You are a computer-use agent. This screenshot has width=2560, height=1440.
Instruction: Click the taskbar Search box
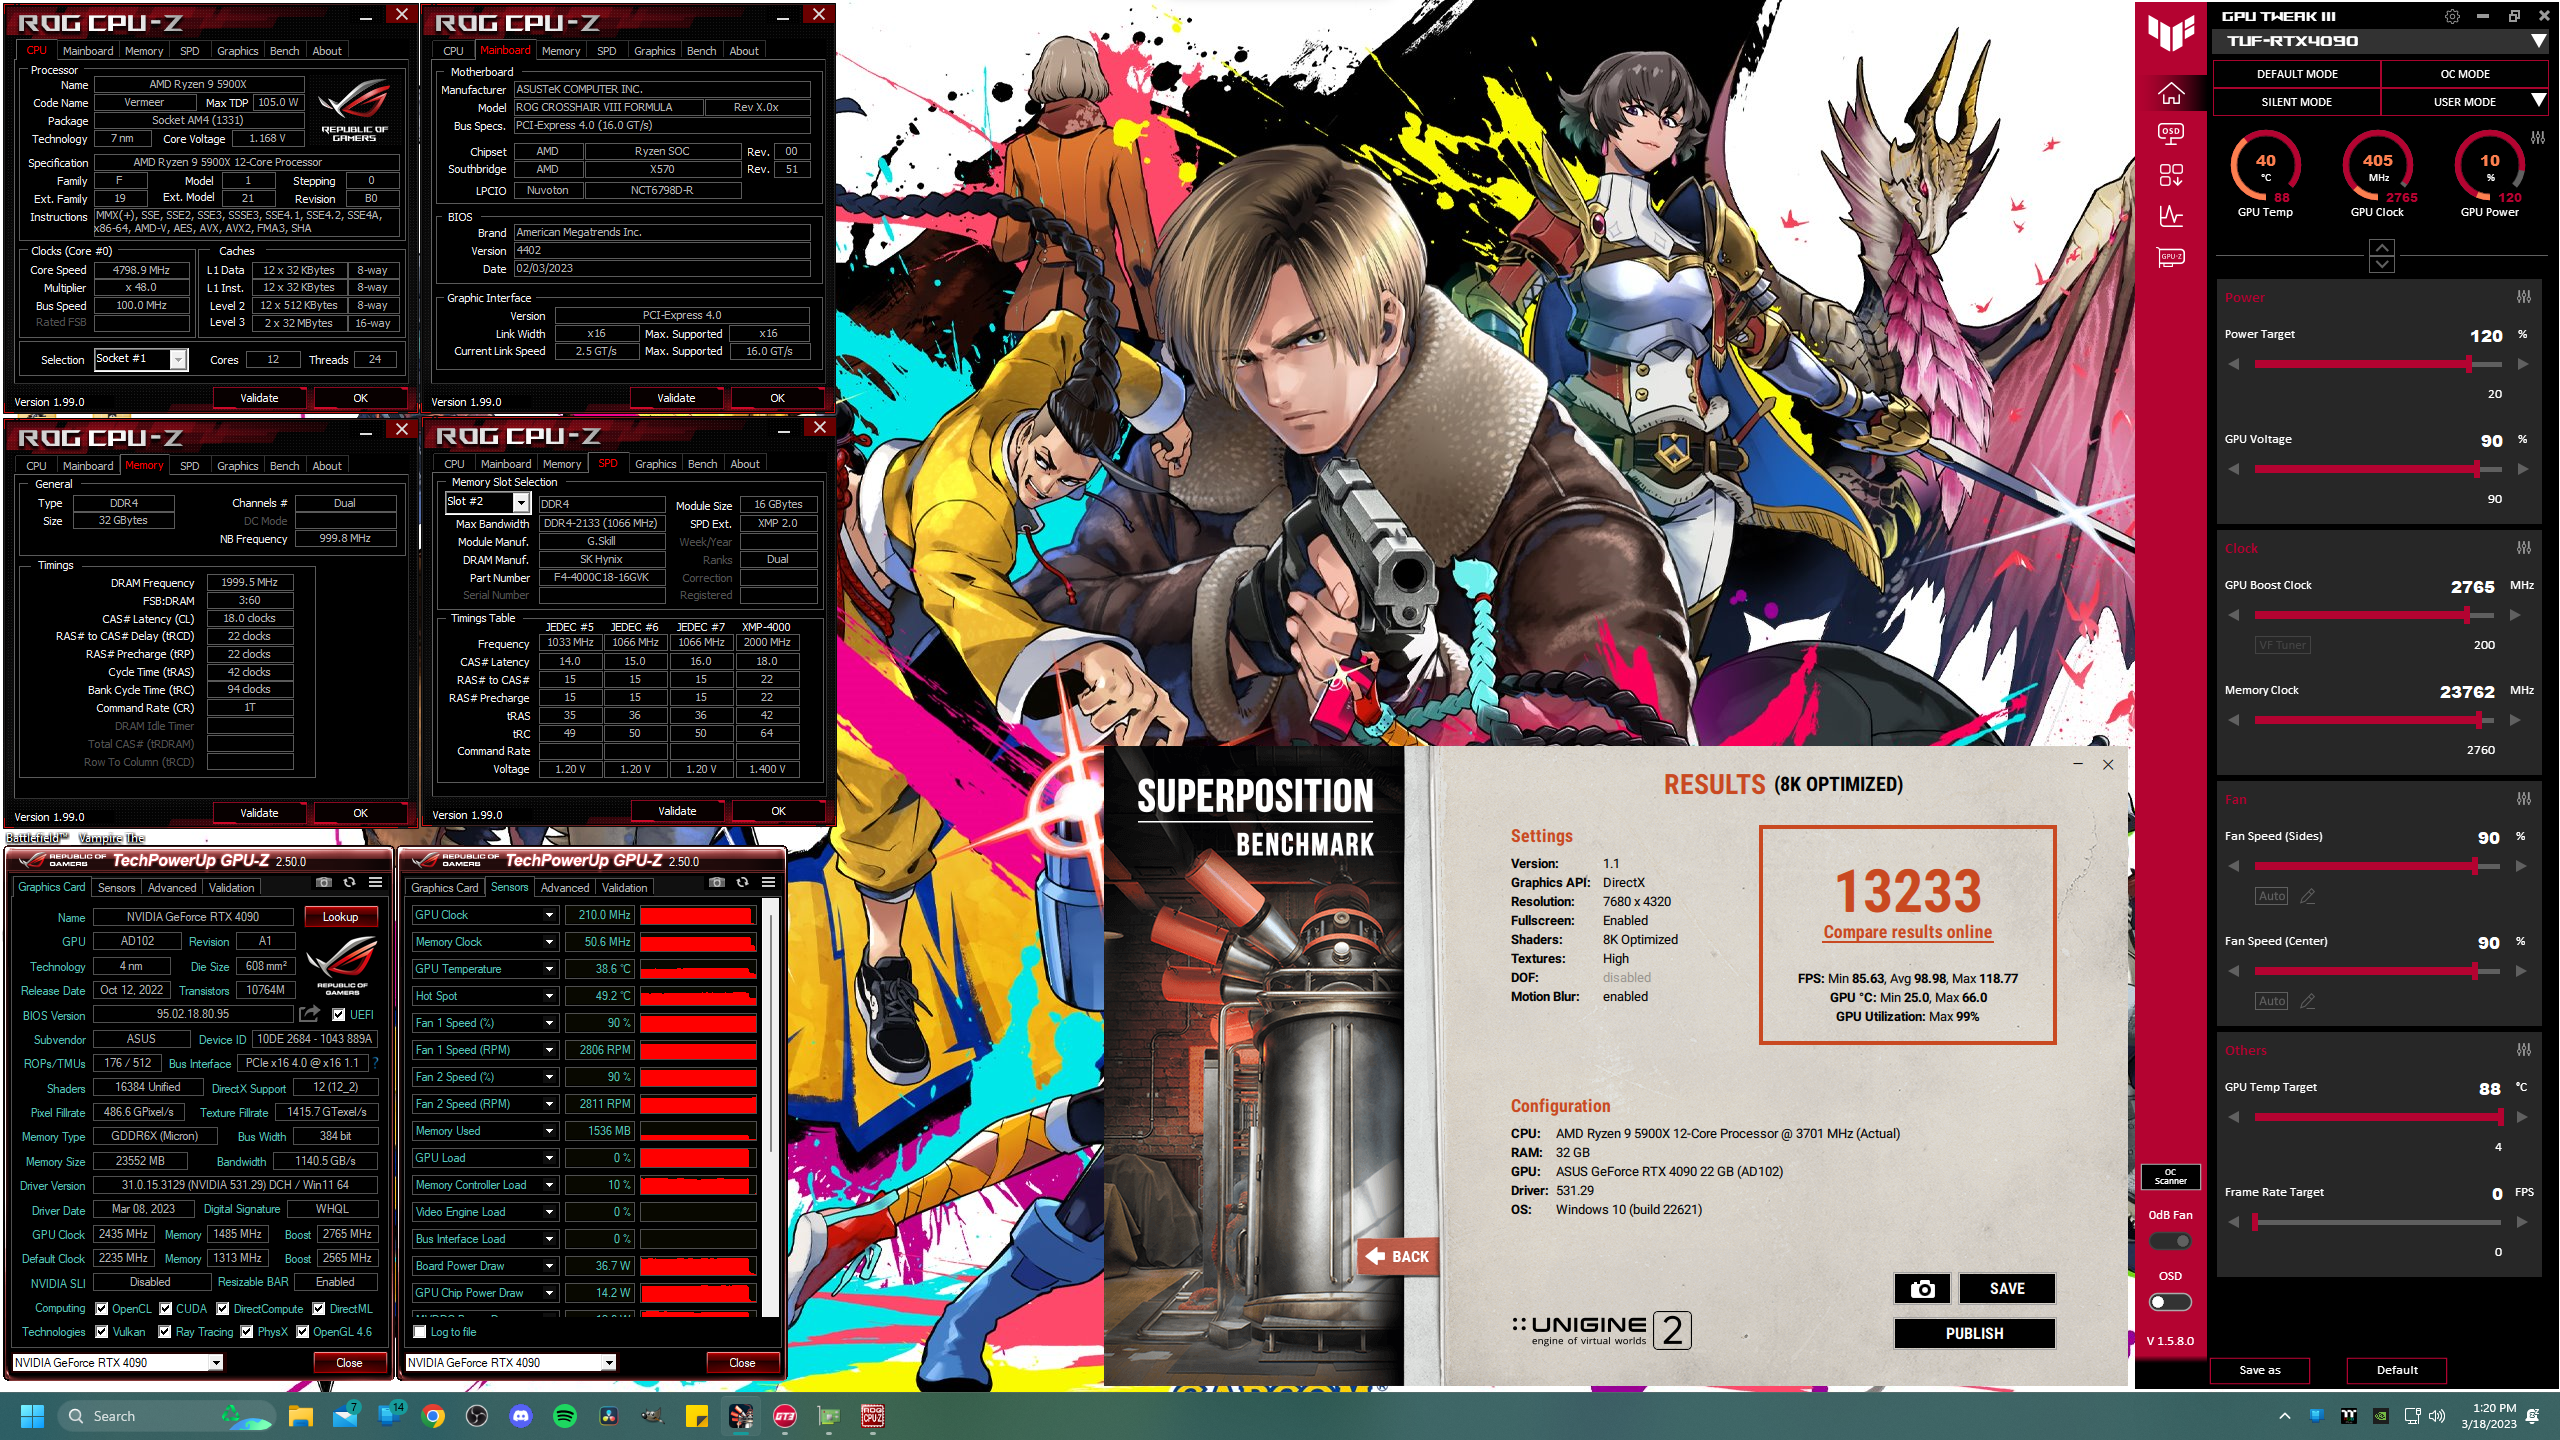165,1416
